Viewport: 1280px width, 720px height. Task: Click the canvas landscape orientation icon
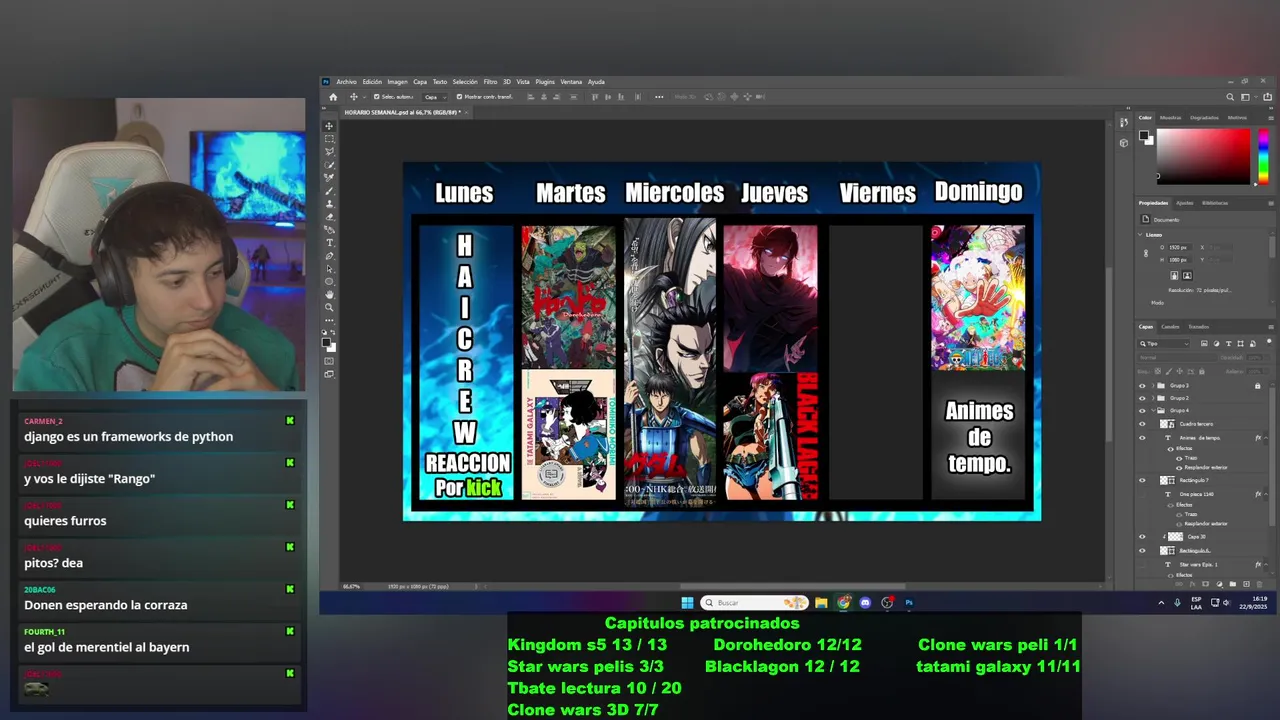1188,275
